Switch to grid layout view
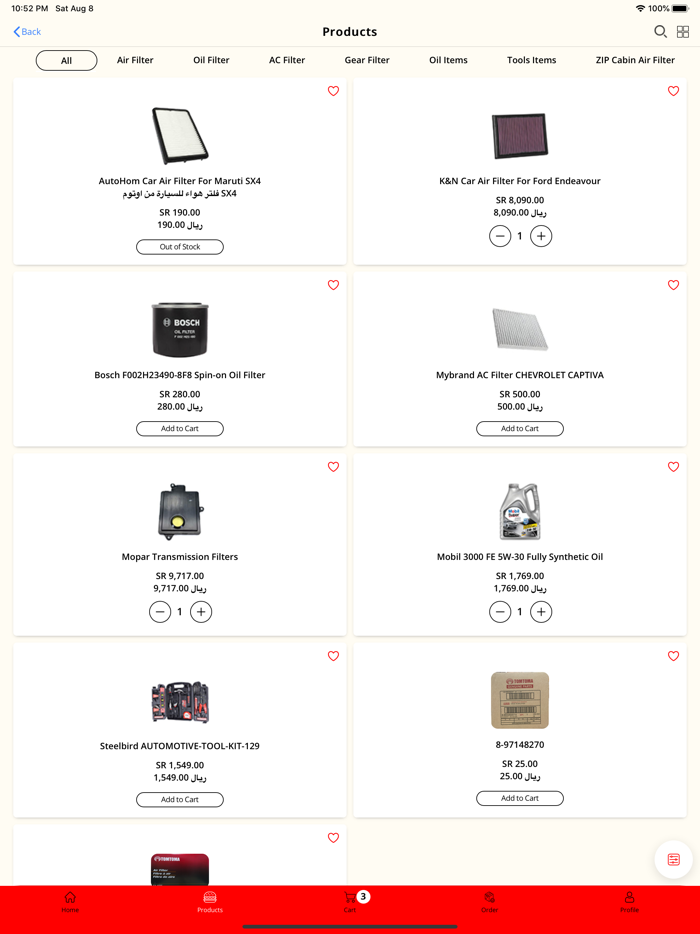 tap(683, 32)
